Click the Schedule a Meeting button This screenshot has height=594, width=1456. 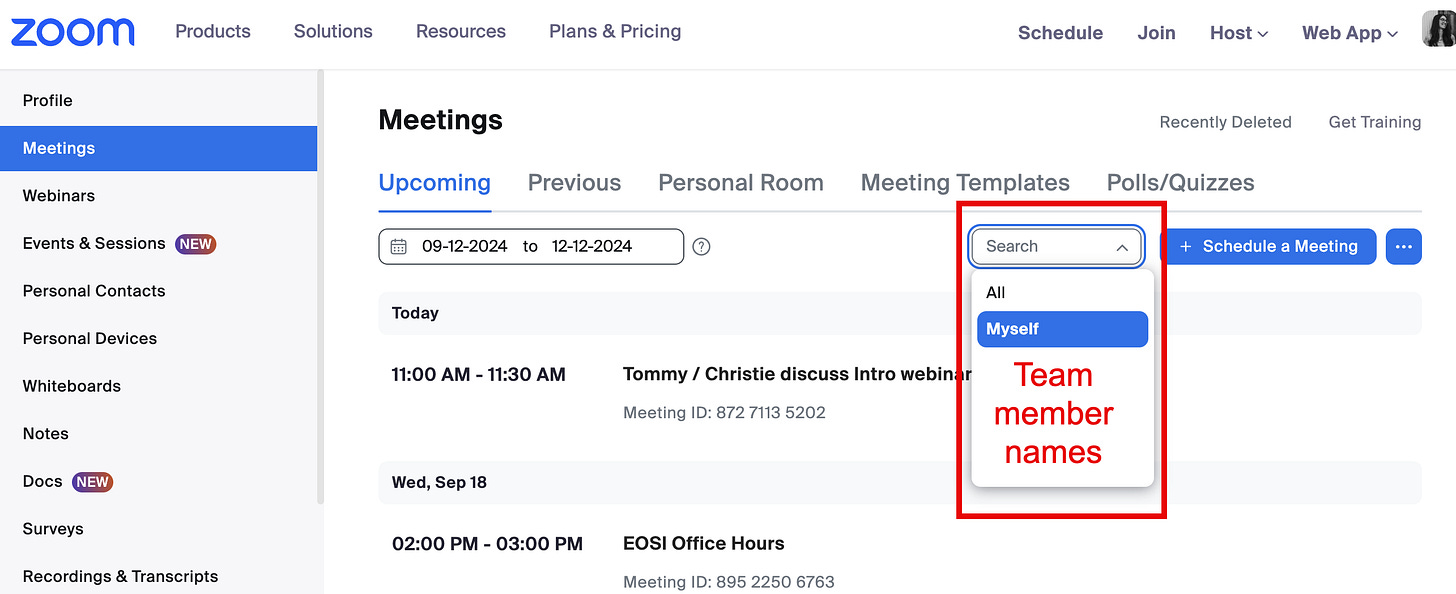(1268, 246)
